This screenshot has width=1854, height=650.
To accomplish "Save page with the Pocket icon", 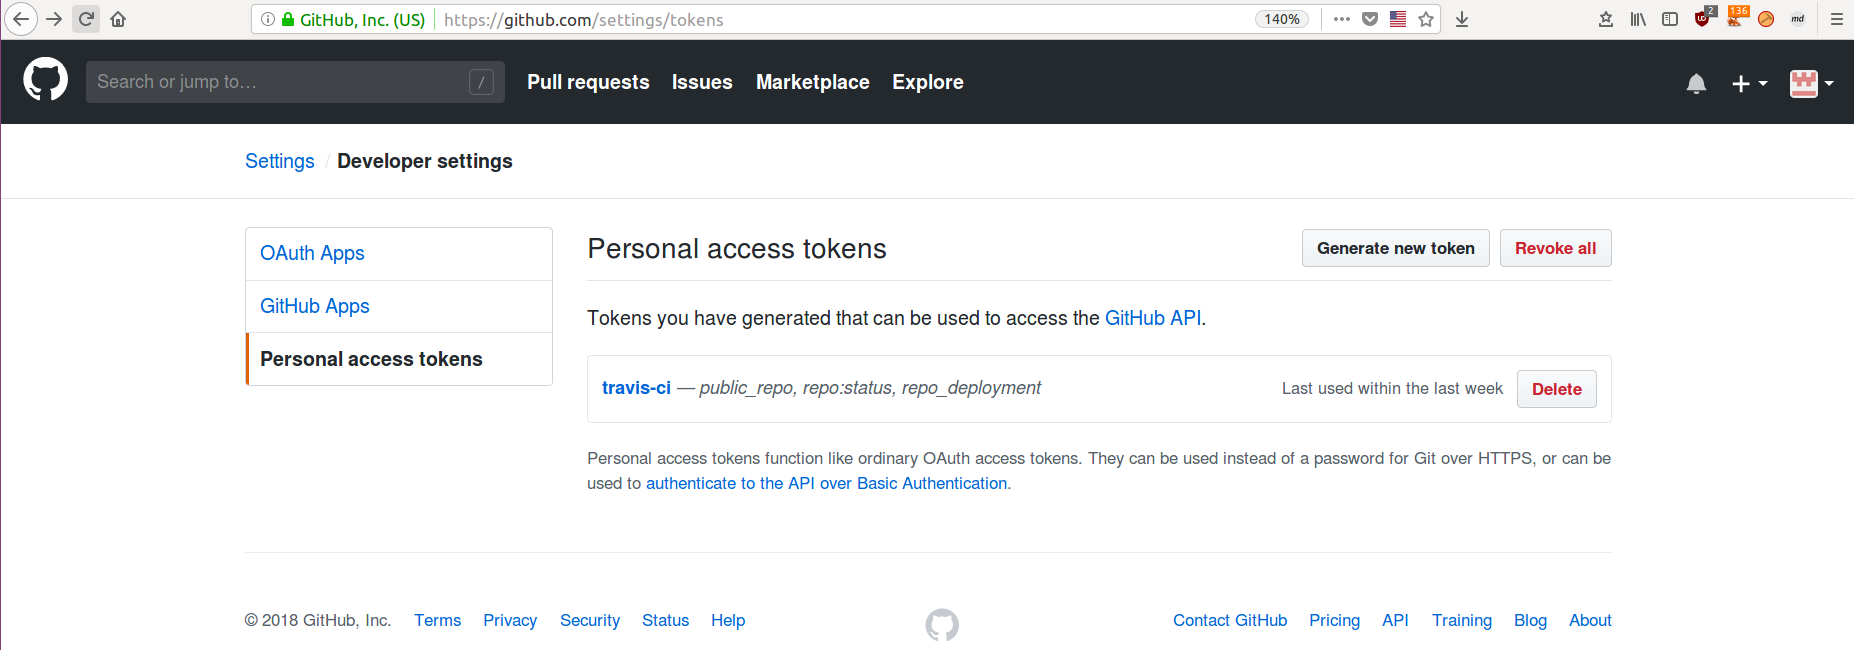I will pos(1370,19).
